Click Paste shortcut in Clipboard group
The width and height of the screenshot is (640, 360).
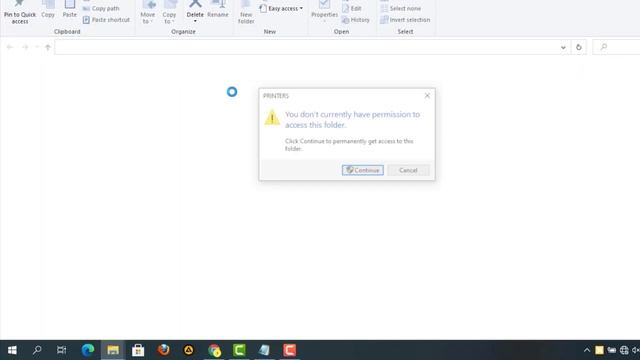(x=106, y=20)
